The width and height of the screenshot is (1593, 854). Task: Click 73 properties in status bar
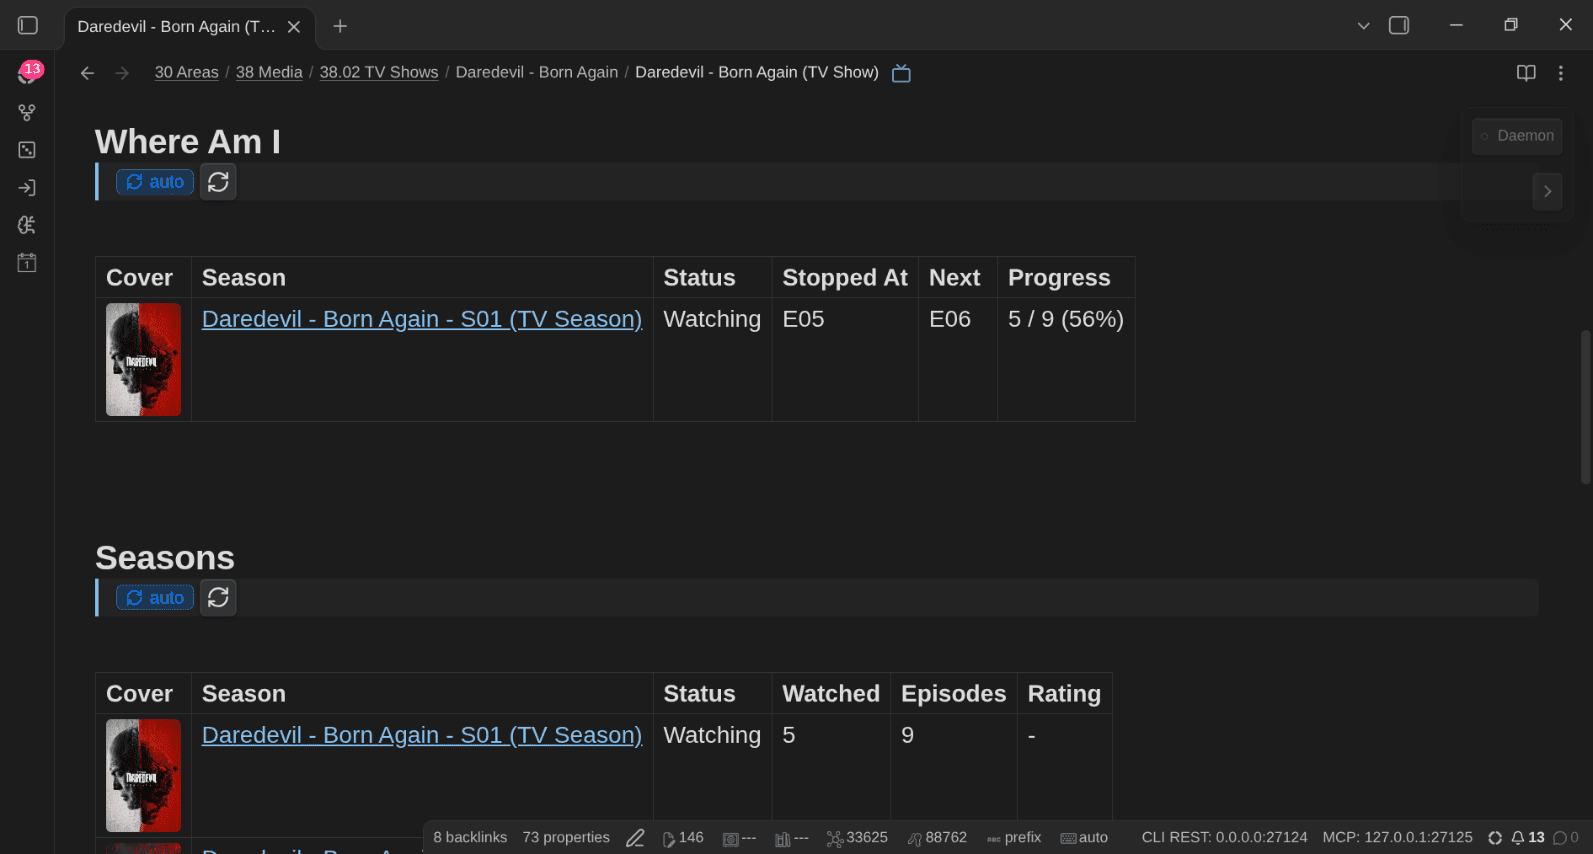pos(566,838)
